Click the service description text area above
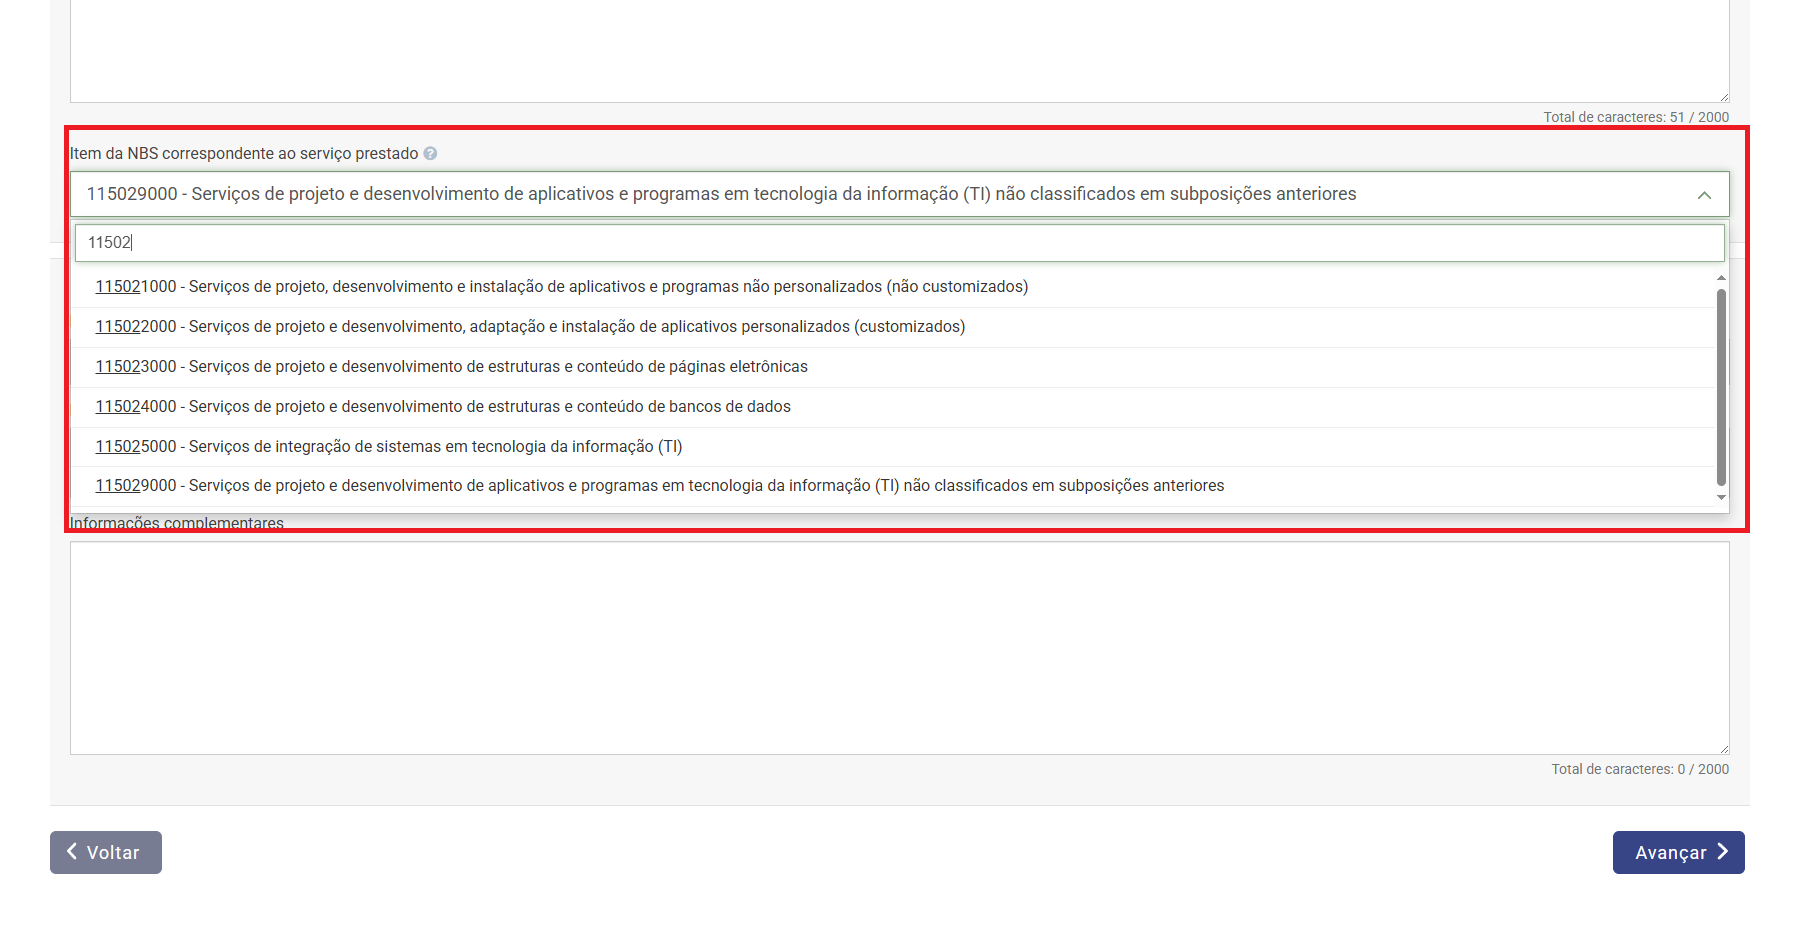1810x935 pixels. click(898, 50)
